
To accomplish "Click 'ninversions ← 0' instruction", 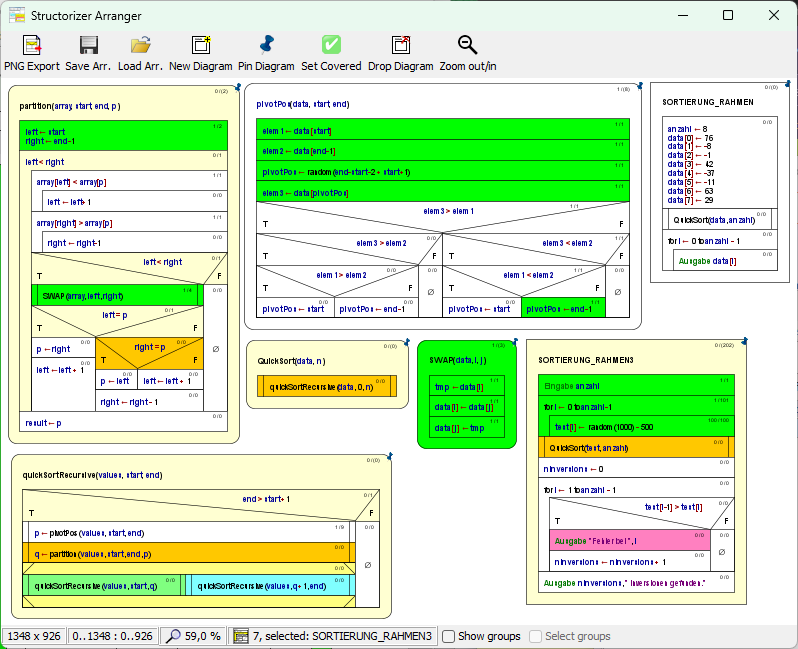I will pos(636,468).
